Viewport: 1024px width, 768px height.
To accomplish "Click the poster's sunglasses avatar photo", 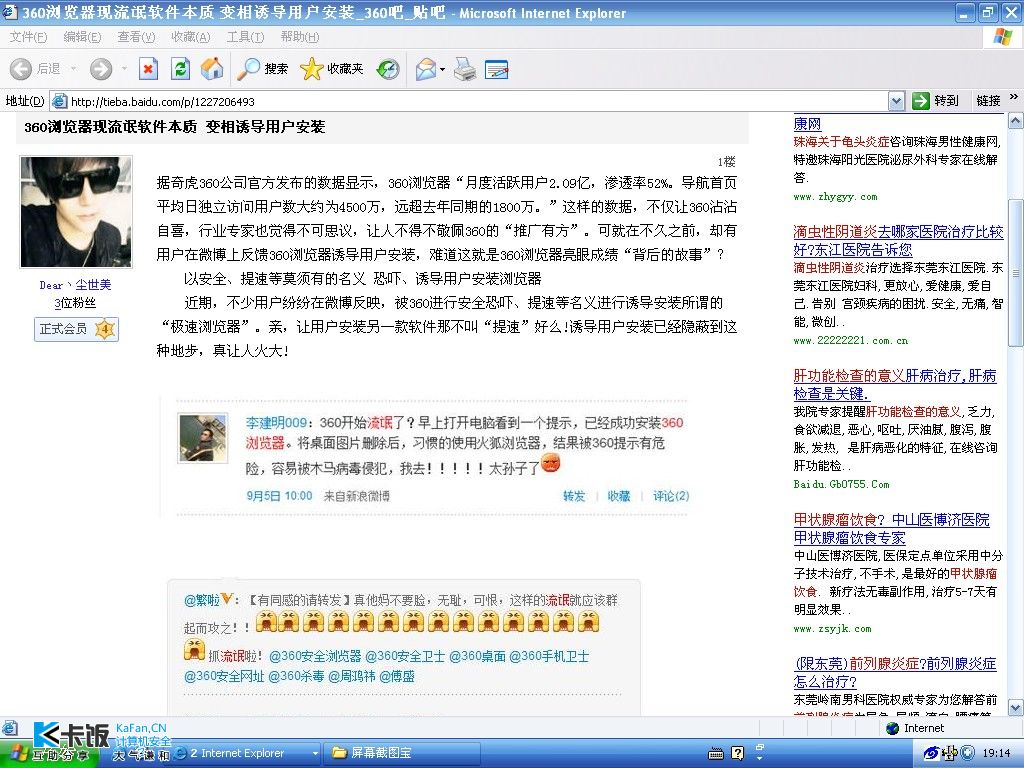I will [76, 212].
